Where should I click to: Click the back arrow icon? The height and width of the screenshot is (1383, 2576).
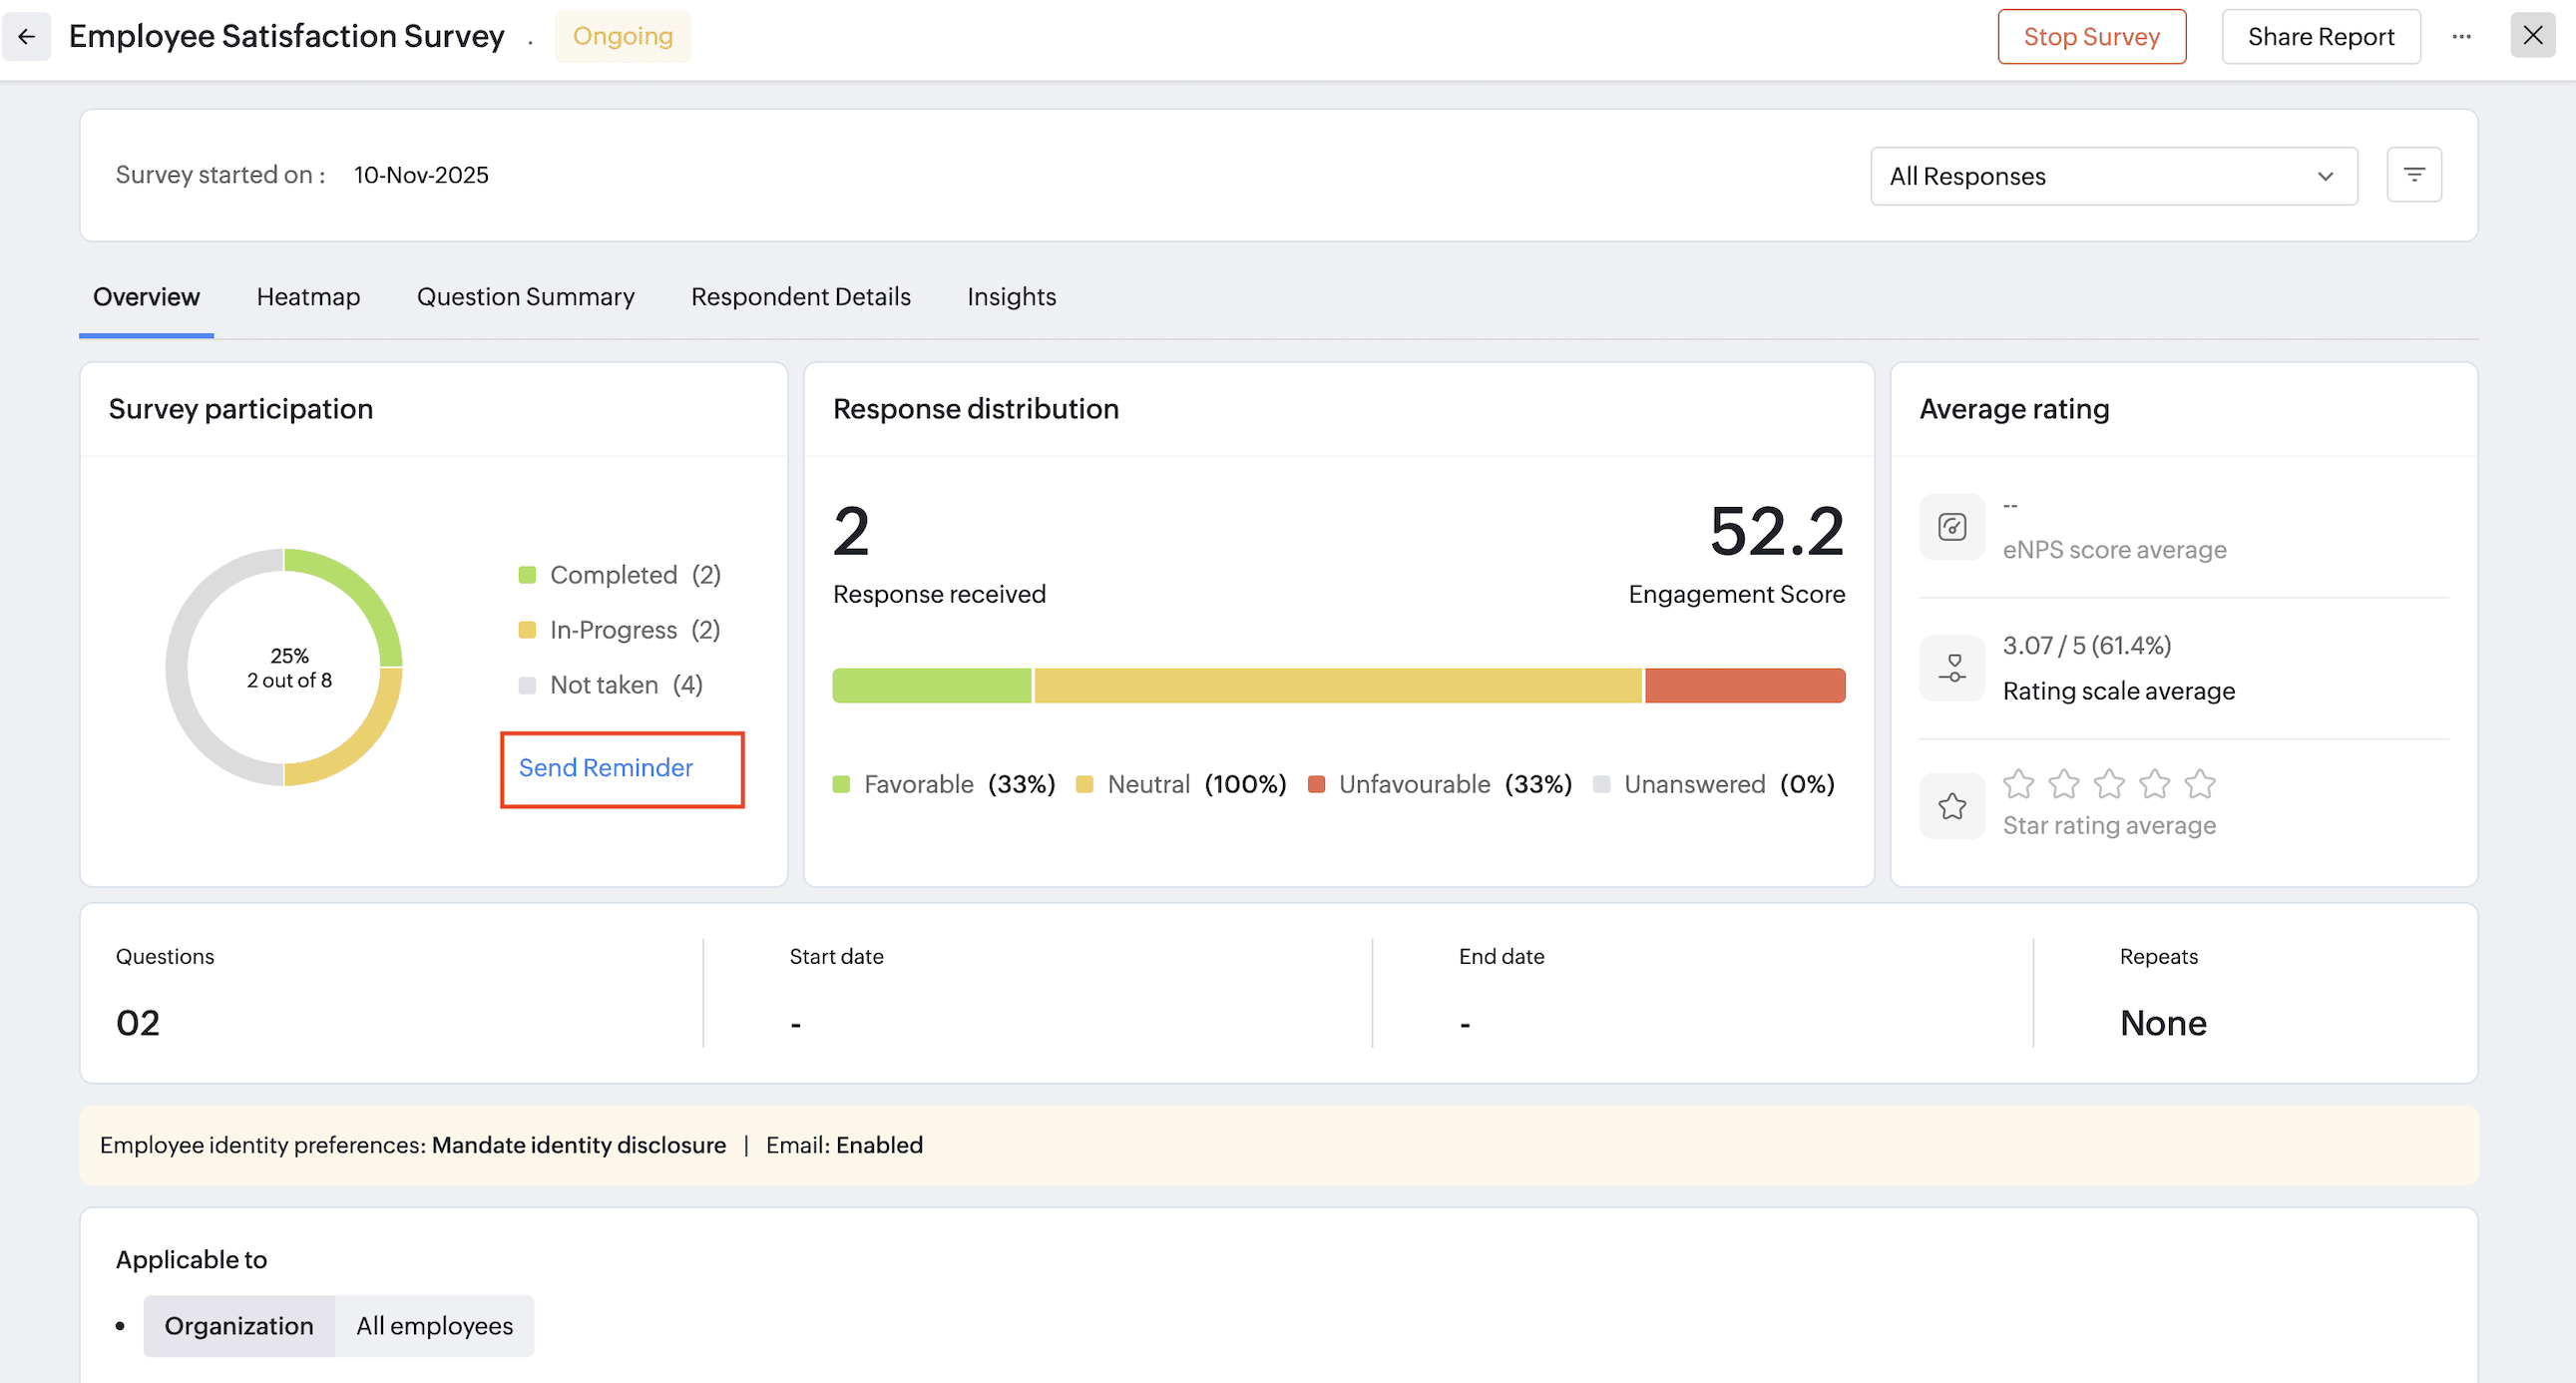27,37
